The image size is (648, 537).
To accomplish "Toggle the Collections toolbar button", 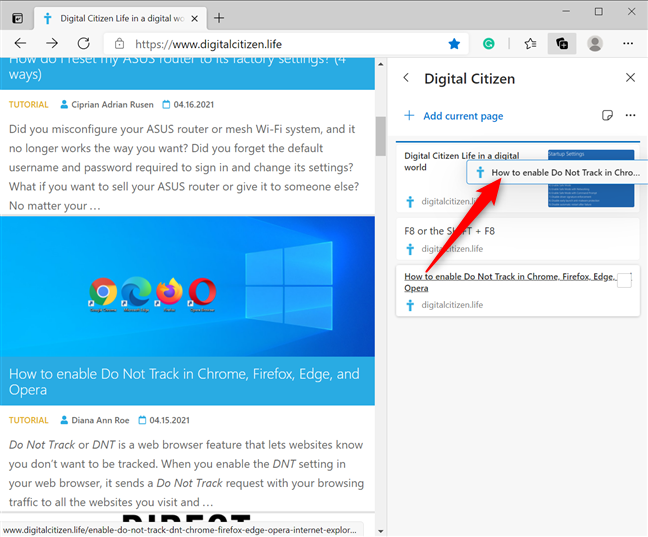I will tap(562, 43).
